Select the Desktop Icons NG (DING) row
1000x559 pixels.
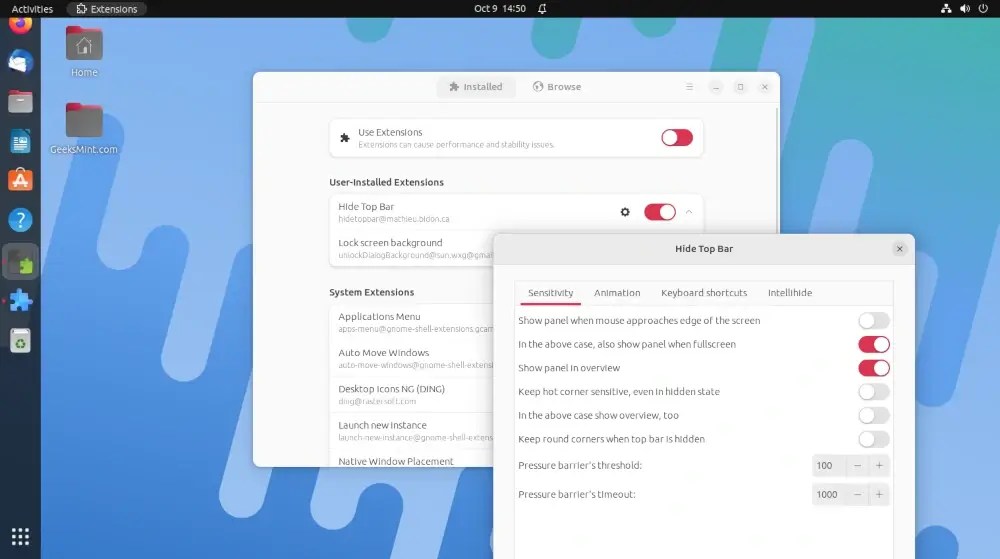coord(411,395)
